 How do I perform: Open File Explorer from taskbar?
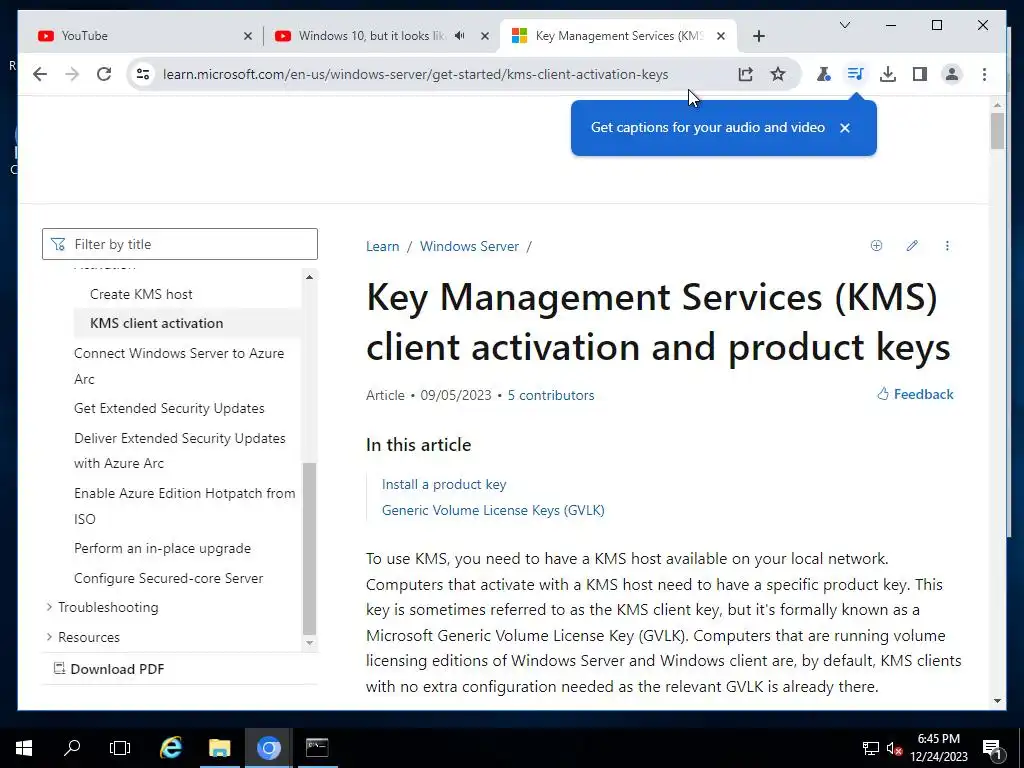coord(219,748)
